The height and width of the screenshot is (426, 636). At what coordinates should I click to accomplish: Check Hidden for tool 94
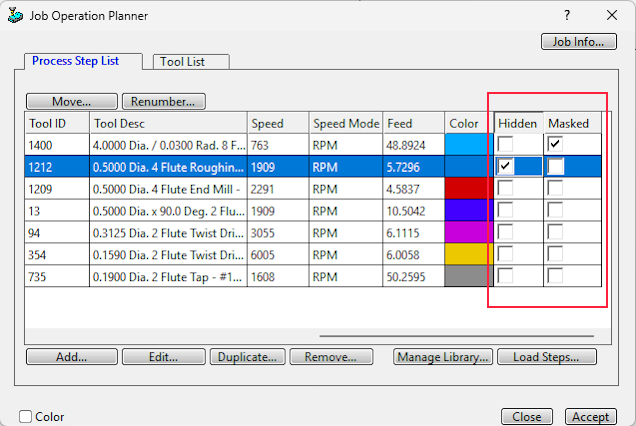point(505,232)
